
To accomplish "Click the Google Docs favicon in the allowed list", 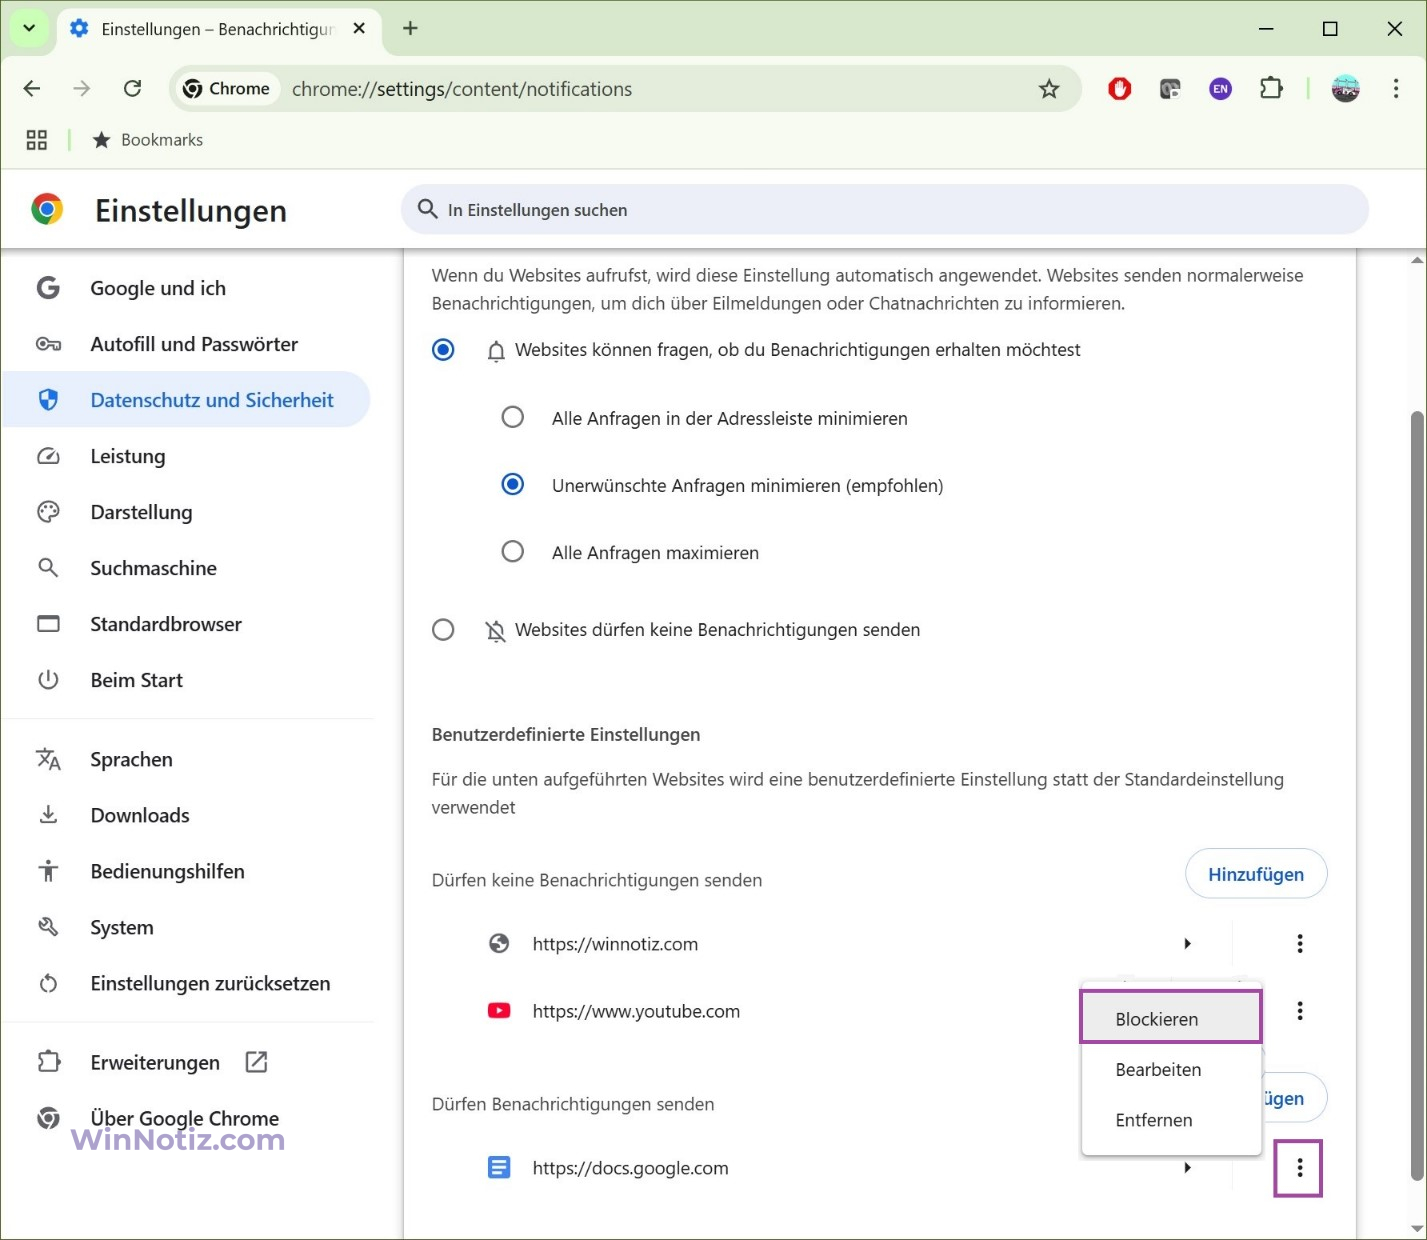I will point(499,1167).
